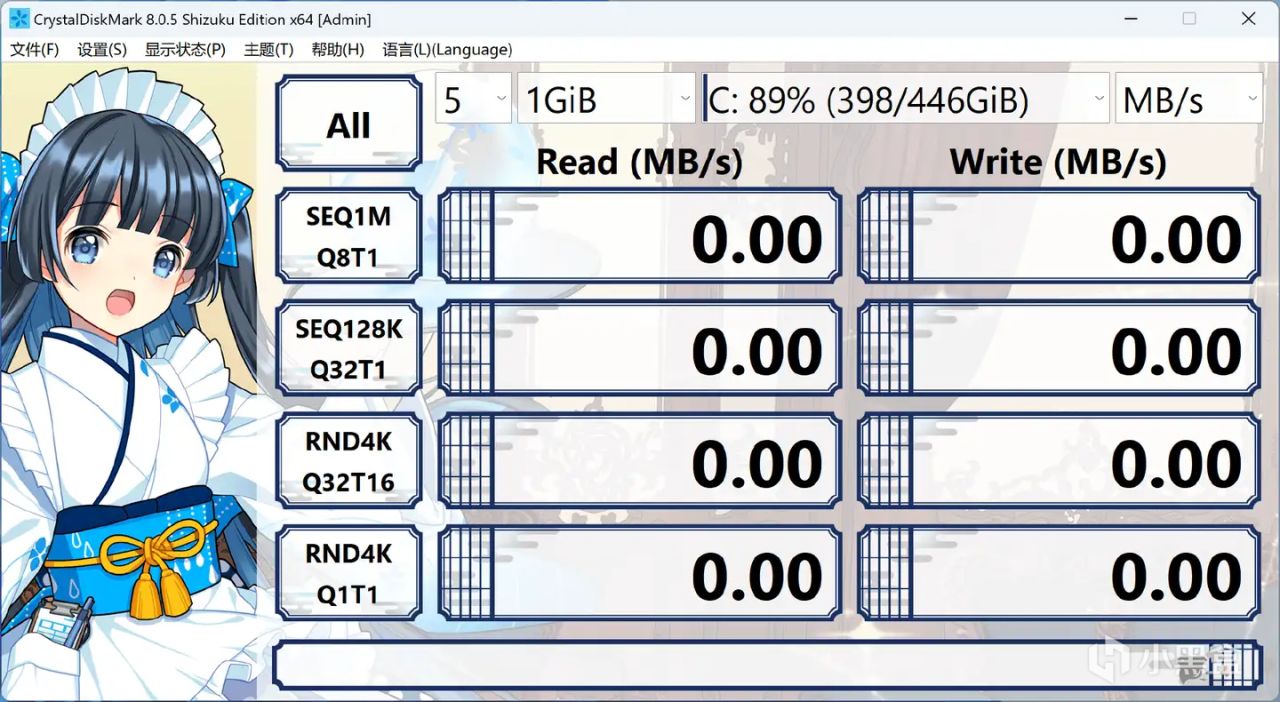This screenshot has width=1280, height=702.
Task: Open the 文件(F) menu
Action: click(35, 50)
